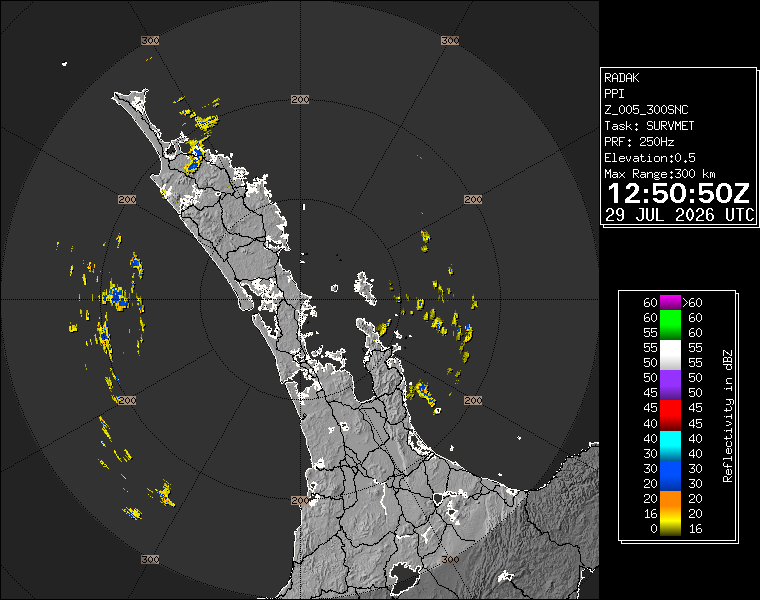This screenshot has width=760, height=600.
Task: Pick the cyan 40 dBZ legend swatch
Action: [670, 445]
